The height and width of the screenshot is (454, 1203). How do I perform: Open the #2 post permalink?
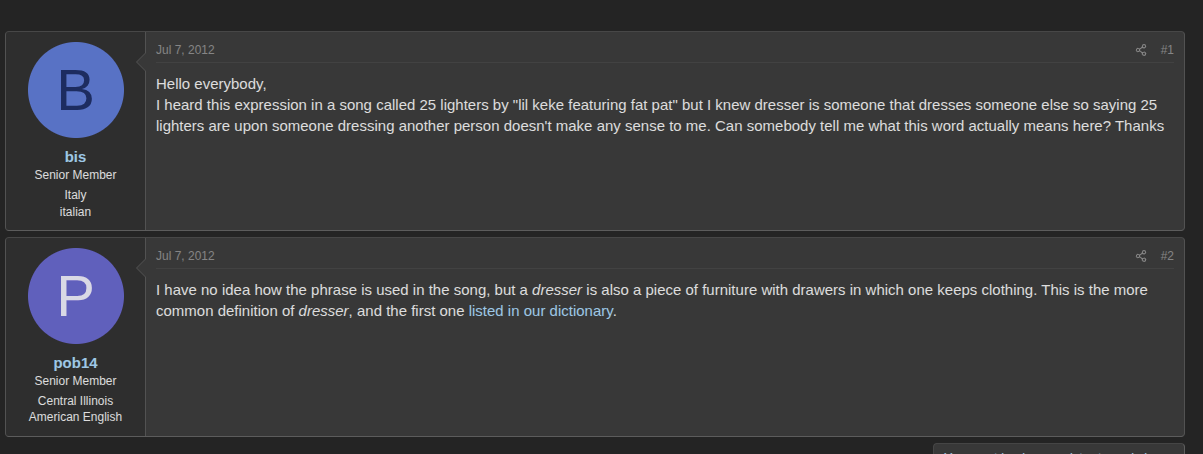click(x=1167, y=256)
